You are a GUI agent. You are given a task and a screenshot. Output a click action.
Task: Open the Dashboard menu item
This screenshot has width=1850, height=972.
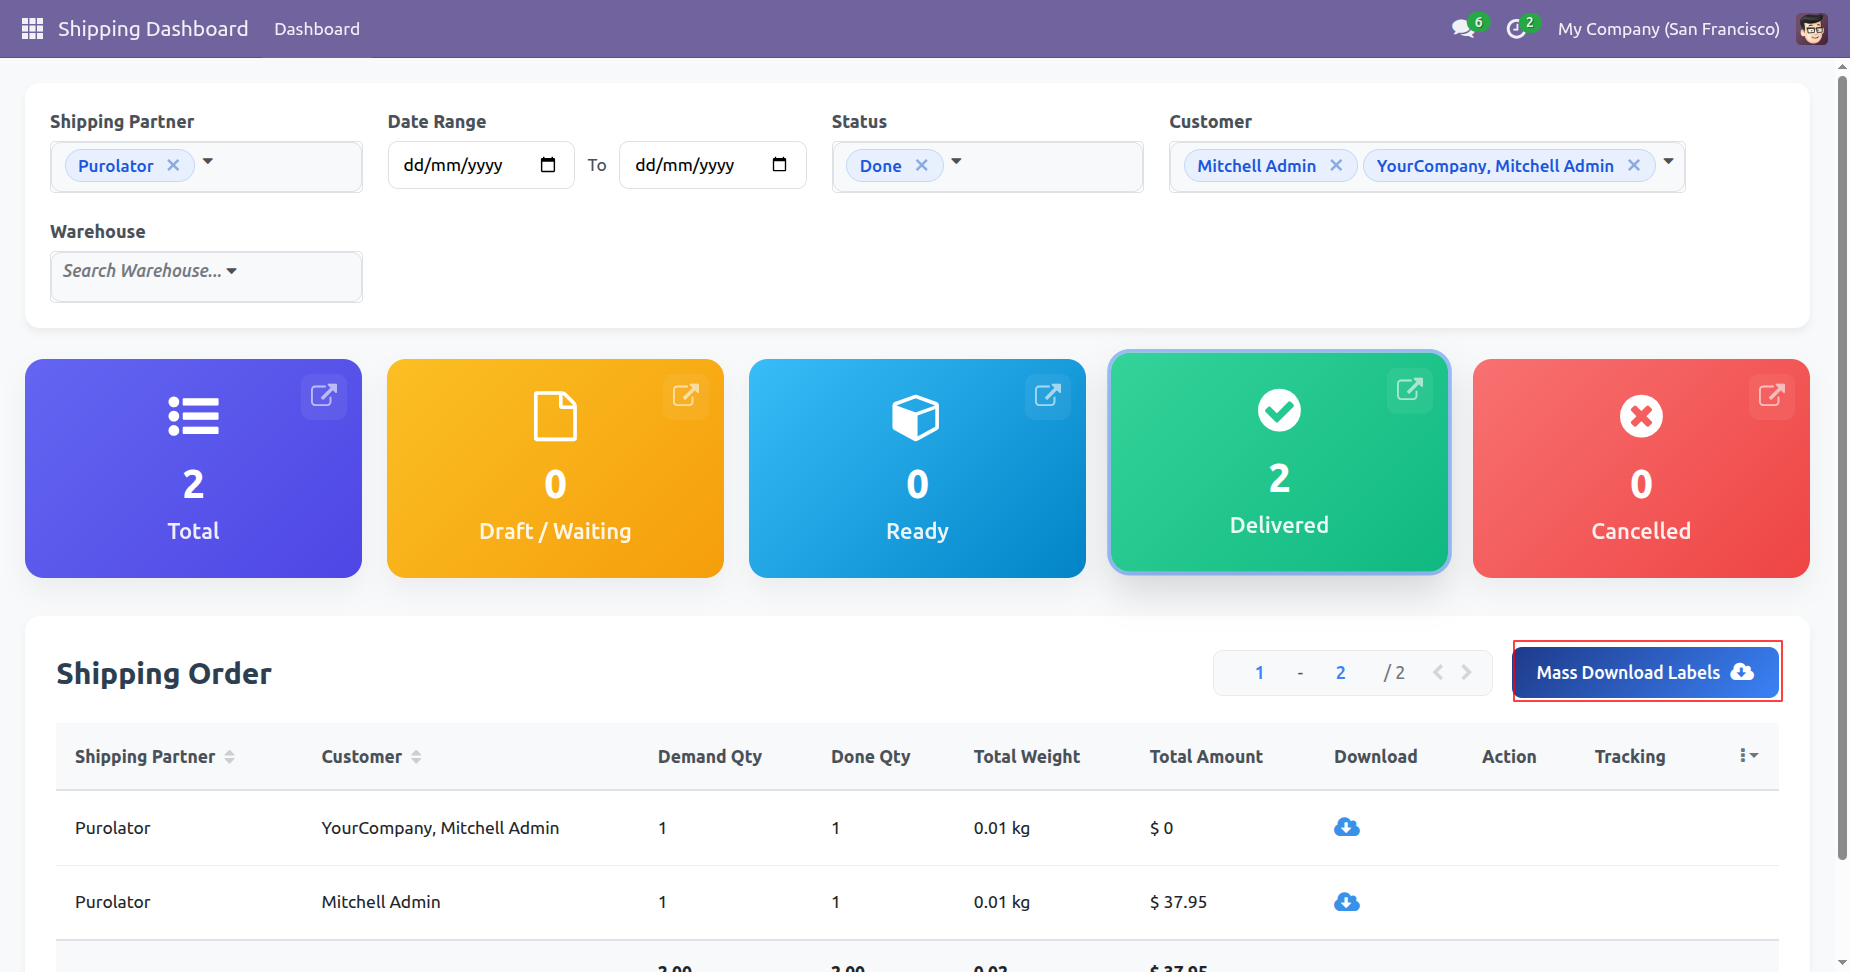317,29
